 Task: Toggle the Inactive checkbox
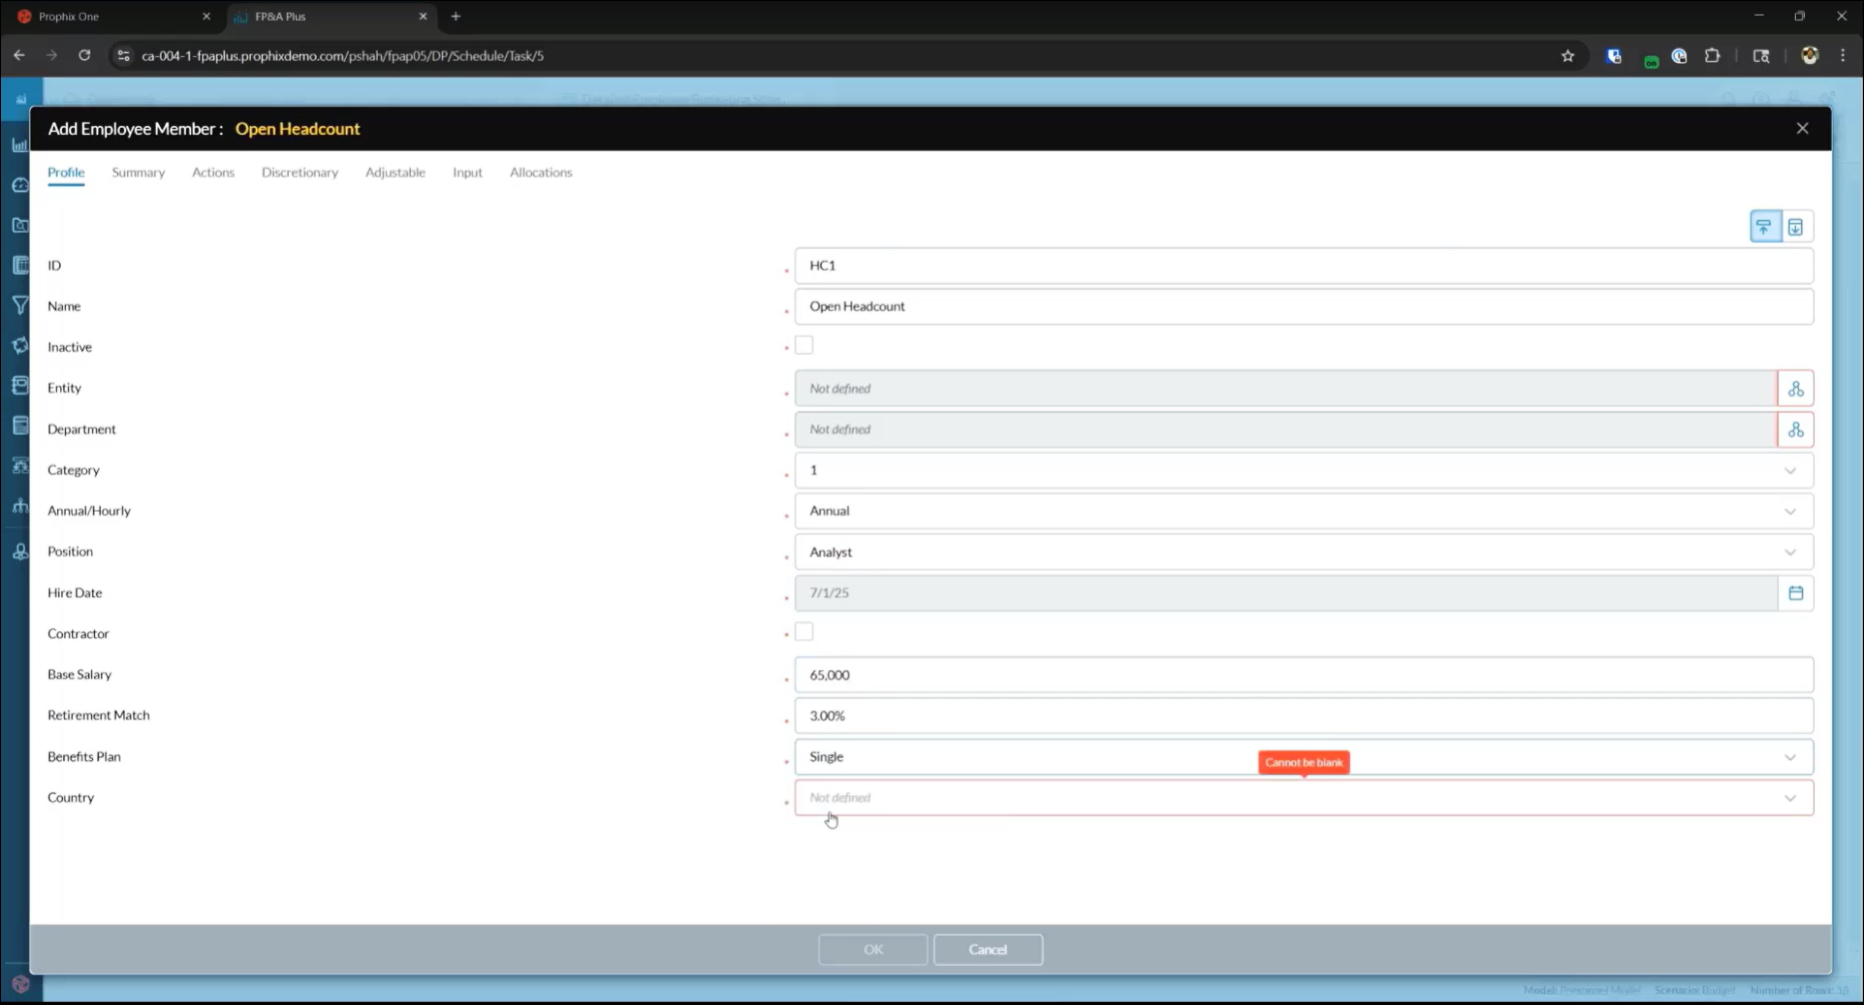tap(804, 346)
